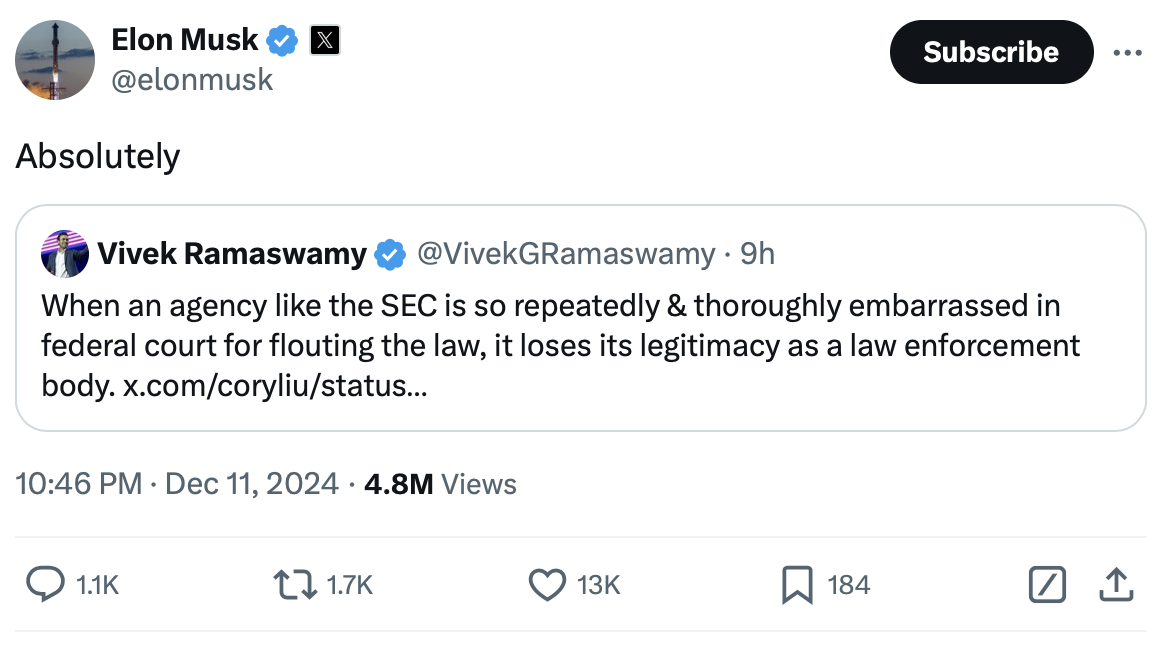Click Vivek Ramaswamy's verified checkmark
Viewport: 1166px width, 648px height.
[x=389, y=255]
